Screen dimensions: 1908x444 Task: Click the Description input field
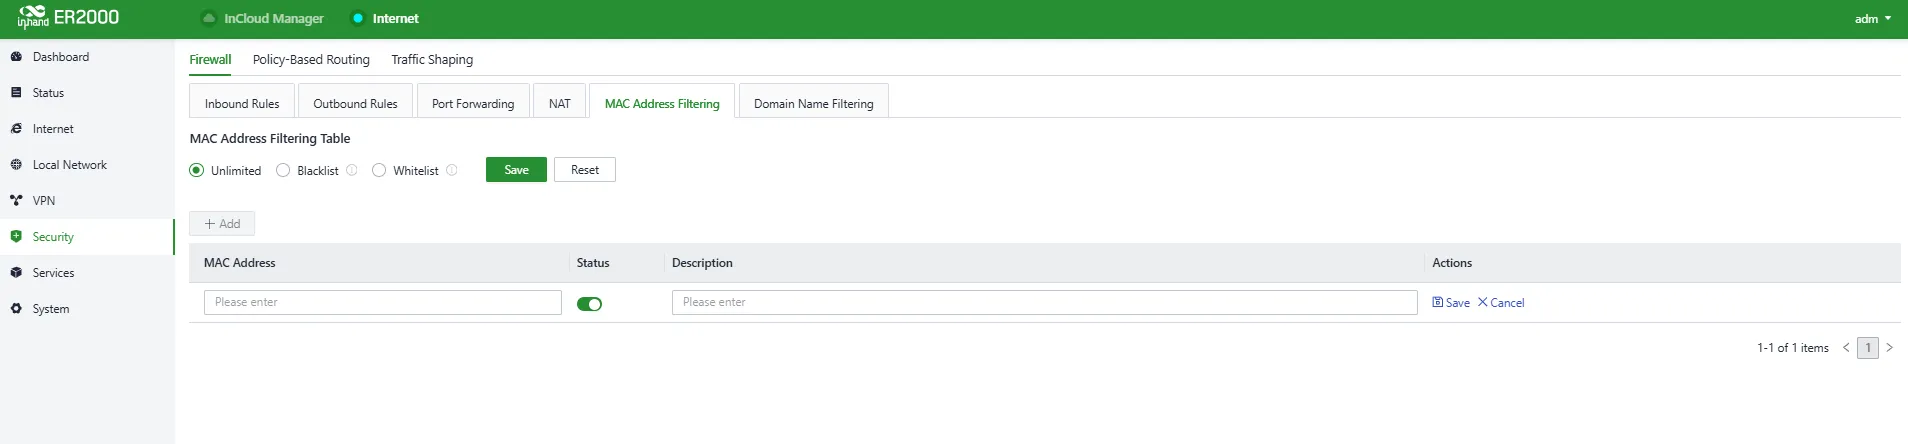point(1044,302)
